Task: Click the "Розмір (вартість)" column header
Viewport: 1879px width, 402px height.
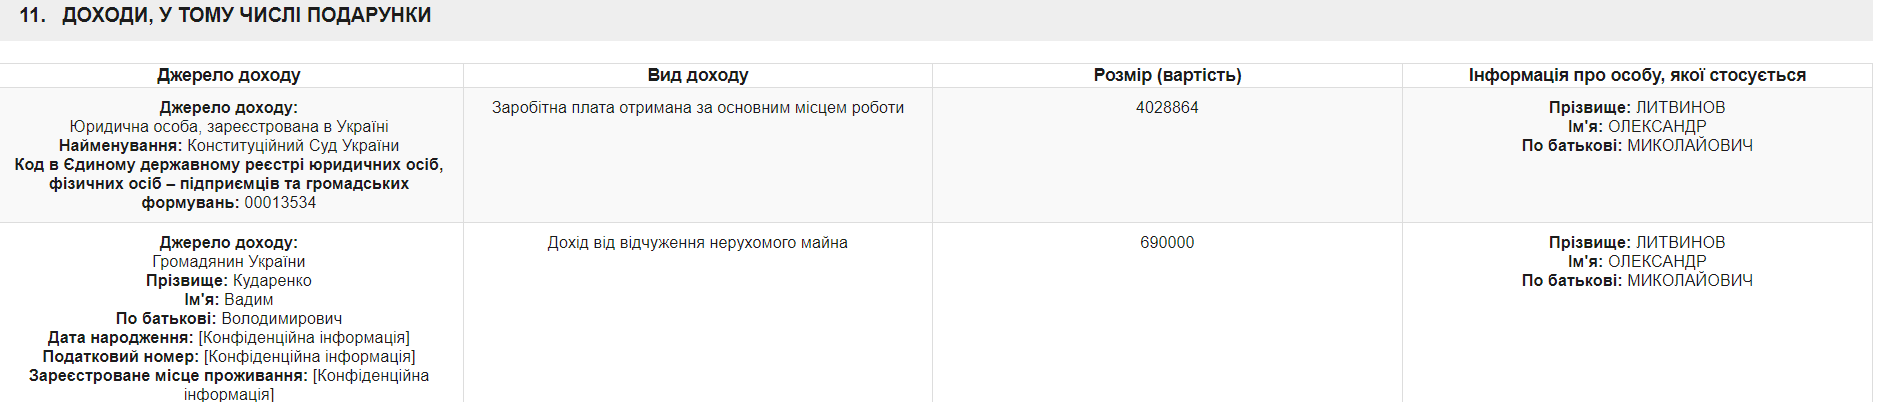Action: click(1167, 75)
